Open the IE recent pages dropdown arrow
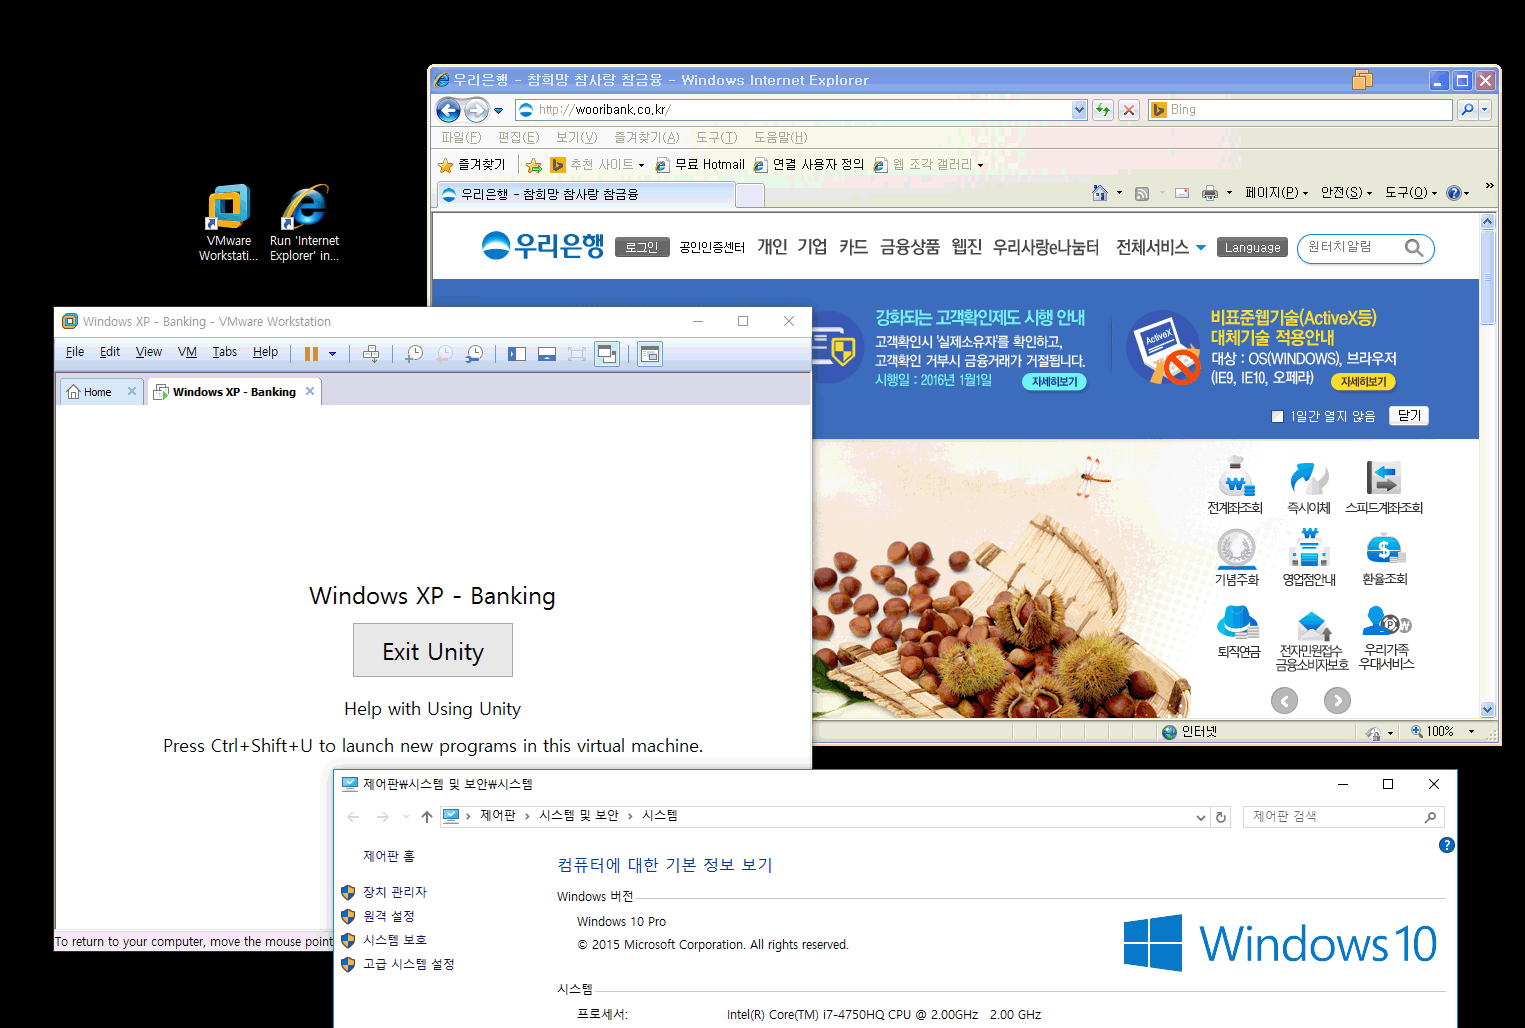 (x=498, y=111)
